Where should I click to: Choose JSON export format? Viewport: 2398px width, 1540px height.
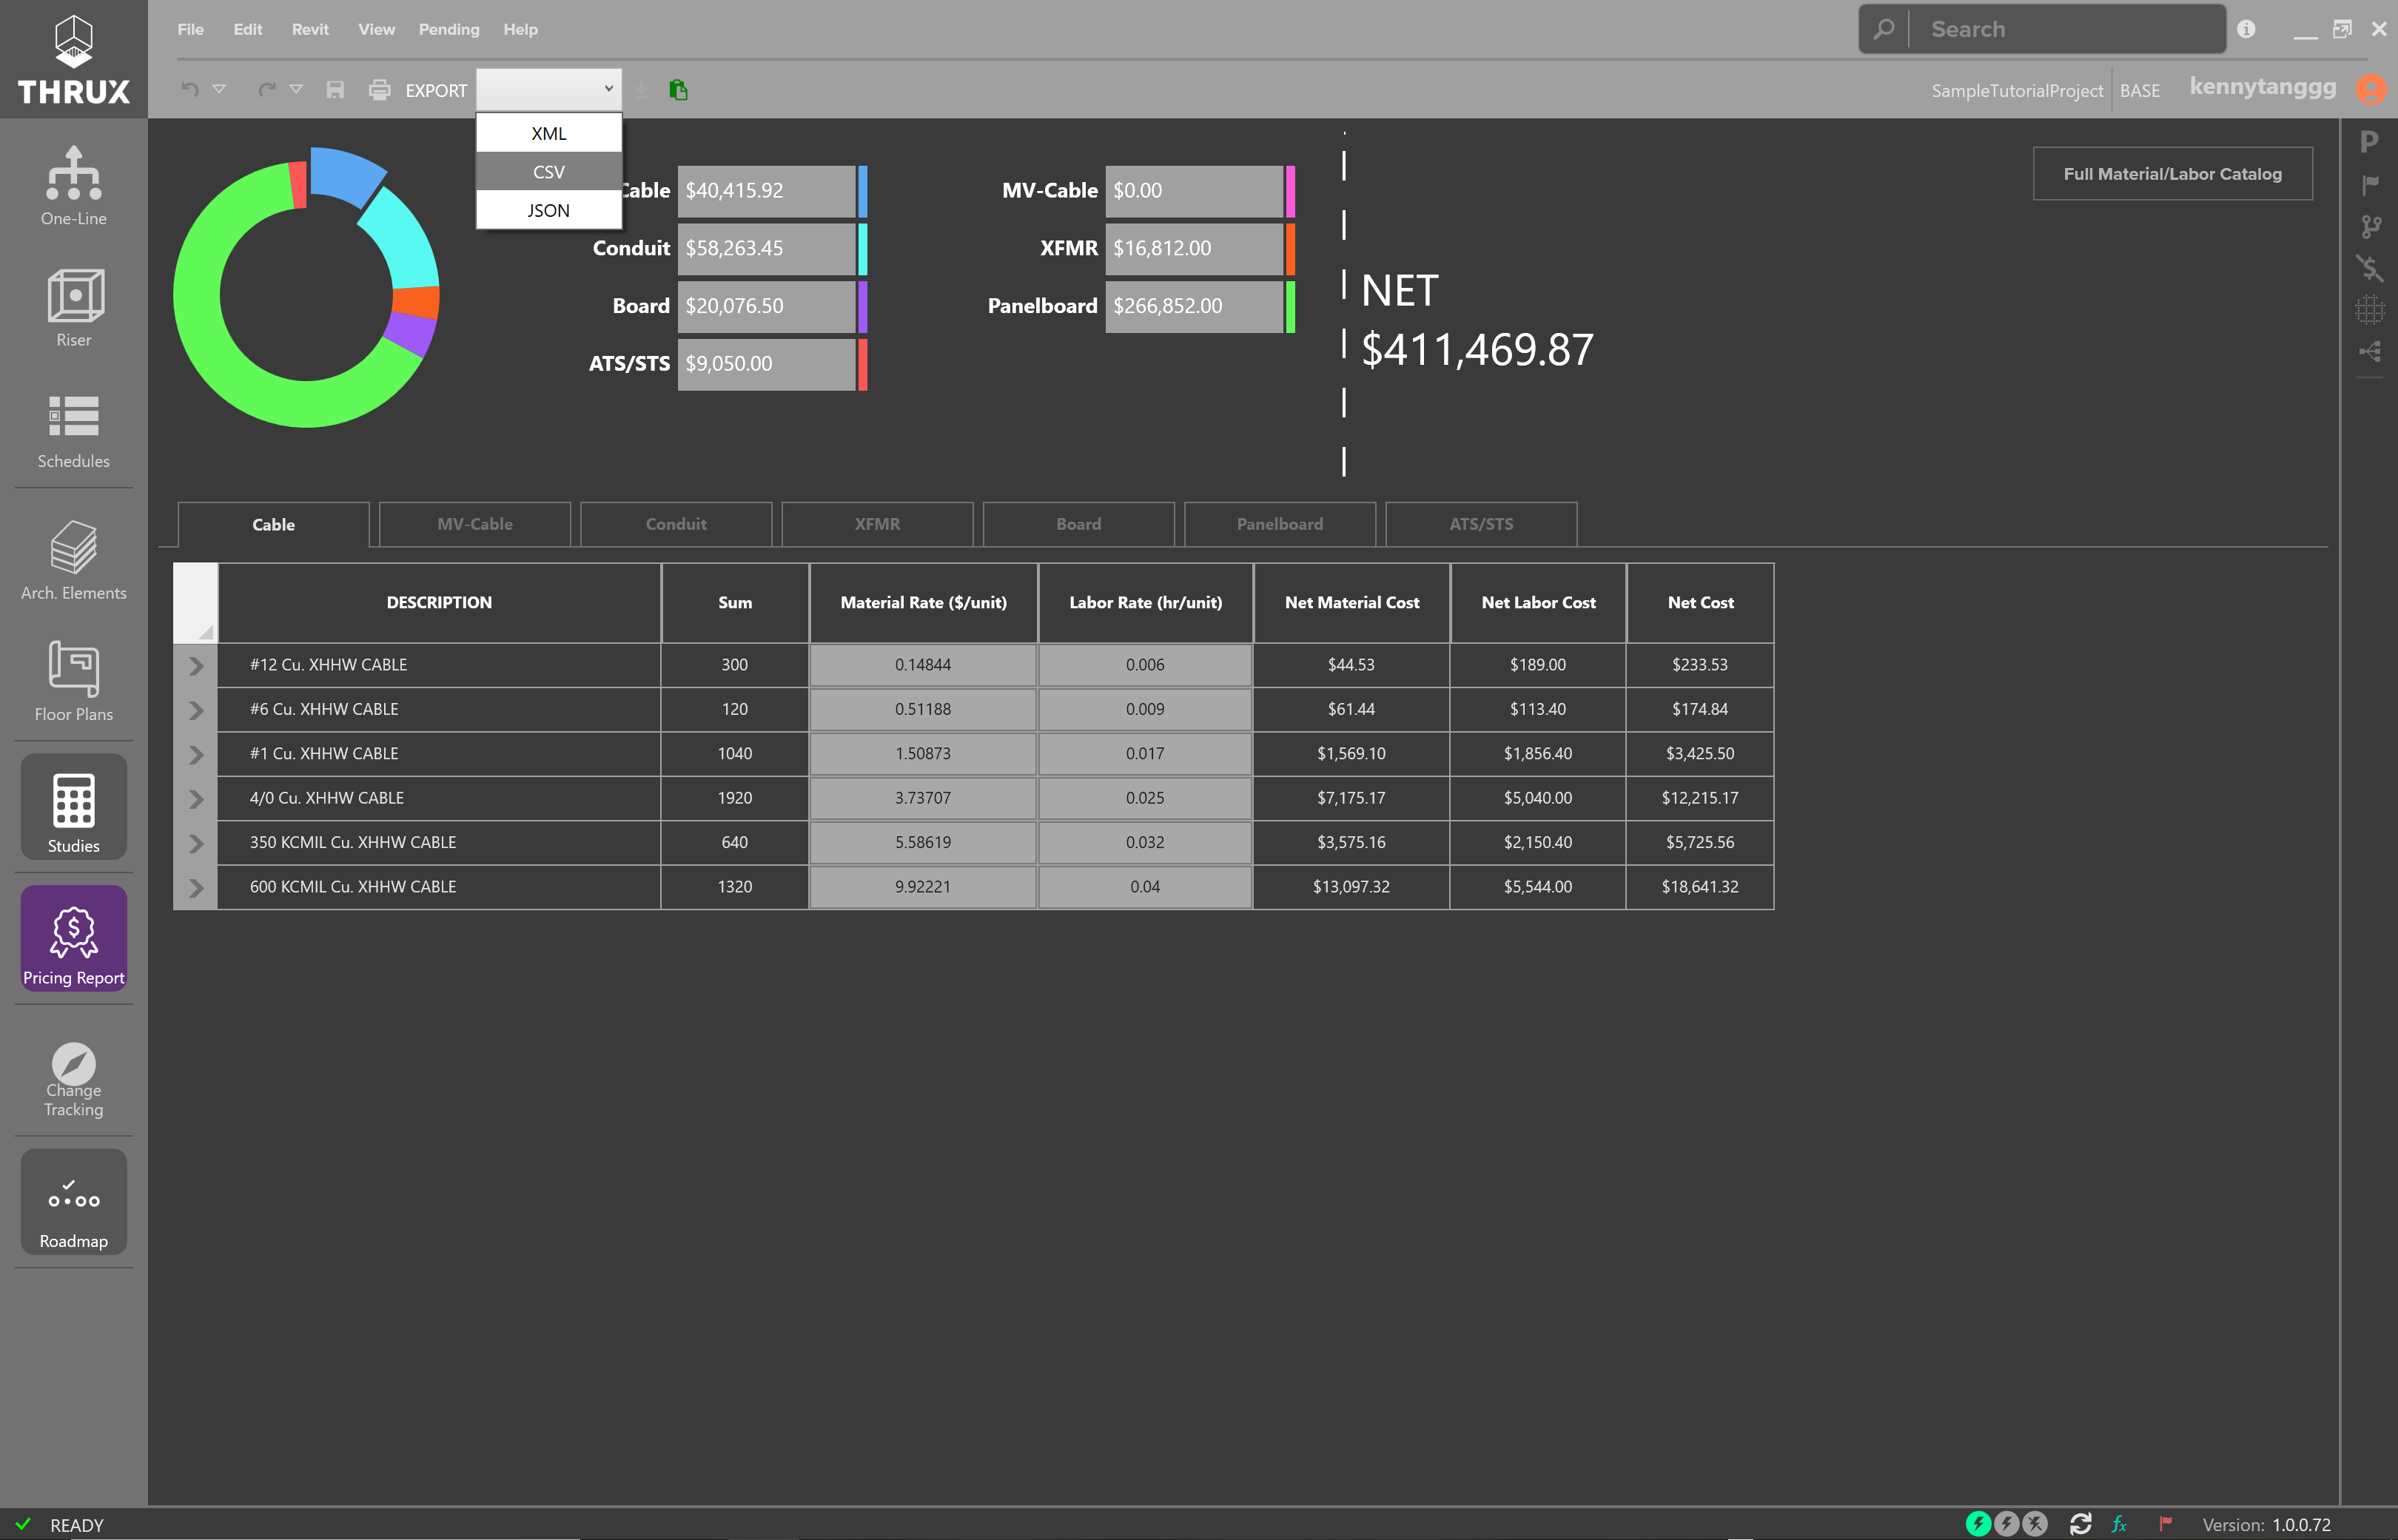549,210
